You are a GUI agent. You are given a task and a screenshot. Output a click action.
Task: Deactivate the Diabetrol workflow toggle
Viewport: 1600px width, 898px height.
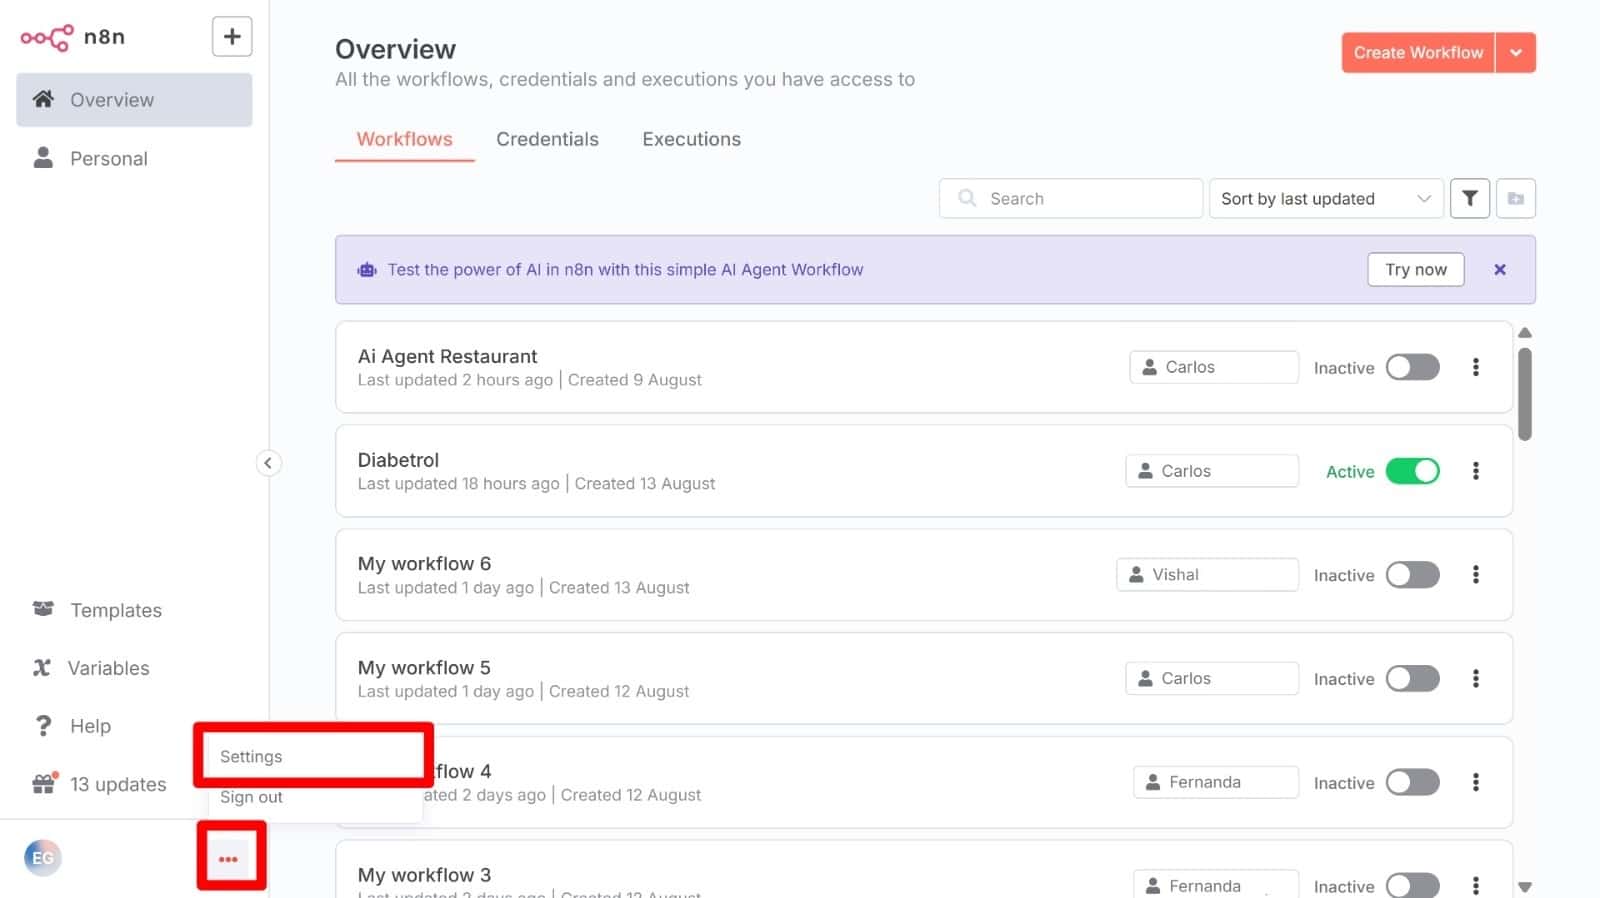(x=1412, y=471)
